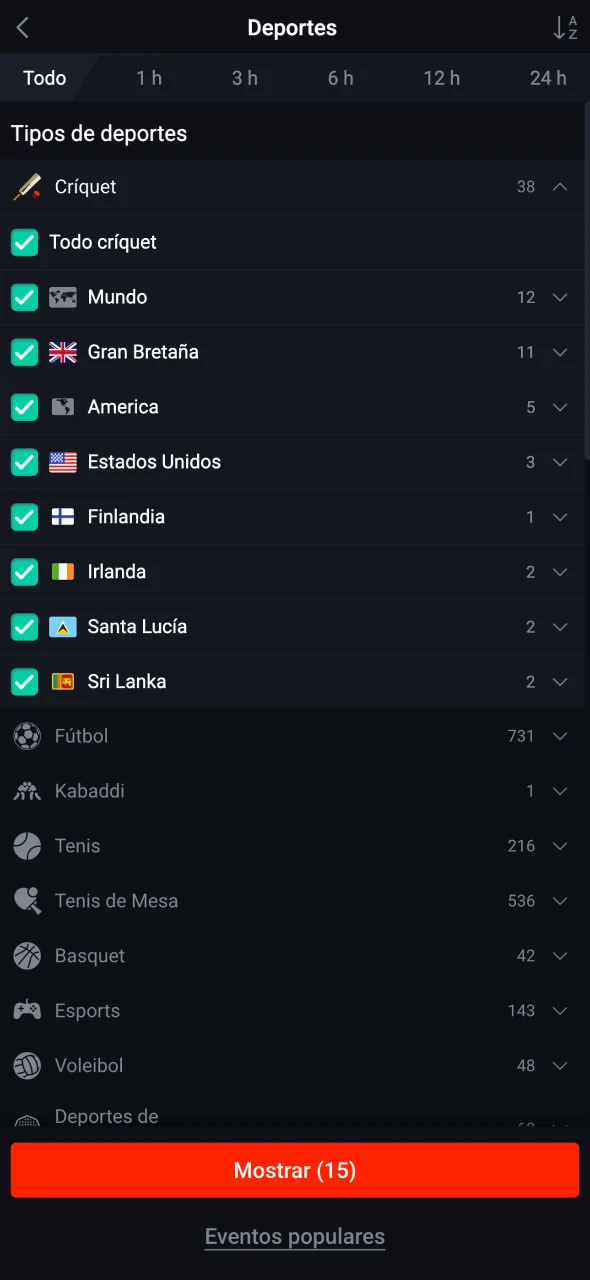This screenshot has width=590, height=1280.
Task: Select the Fútbol soccer ball icon
Action: [27, 736]
